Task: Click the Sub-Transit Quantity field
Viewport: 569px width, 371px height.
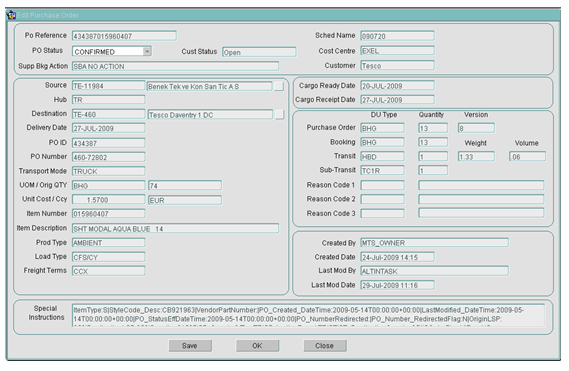Action: 433,170
